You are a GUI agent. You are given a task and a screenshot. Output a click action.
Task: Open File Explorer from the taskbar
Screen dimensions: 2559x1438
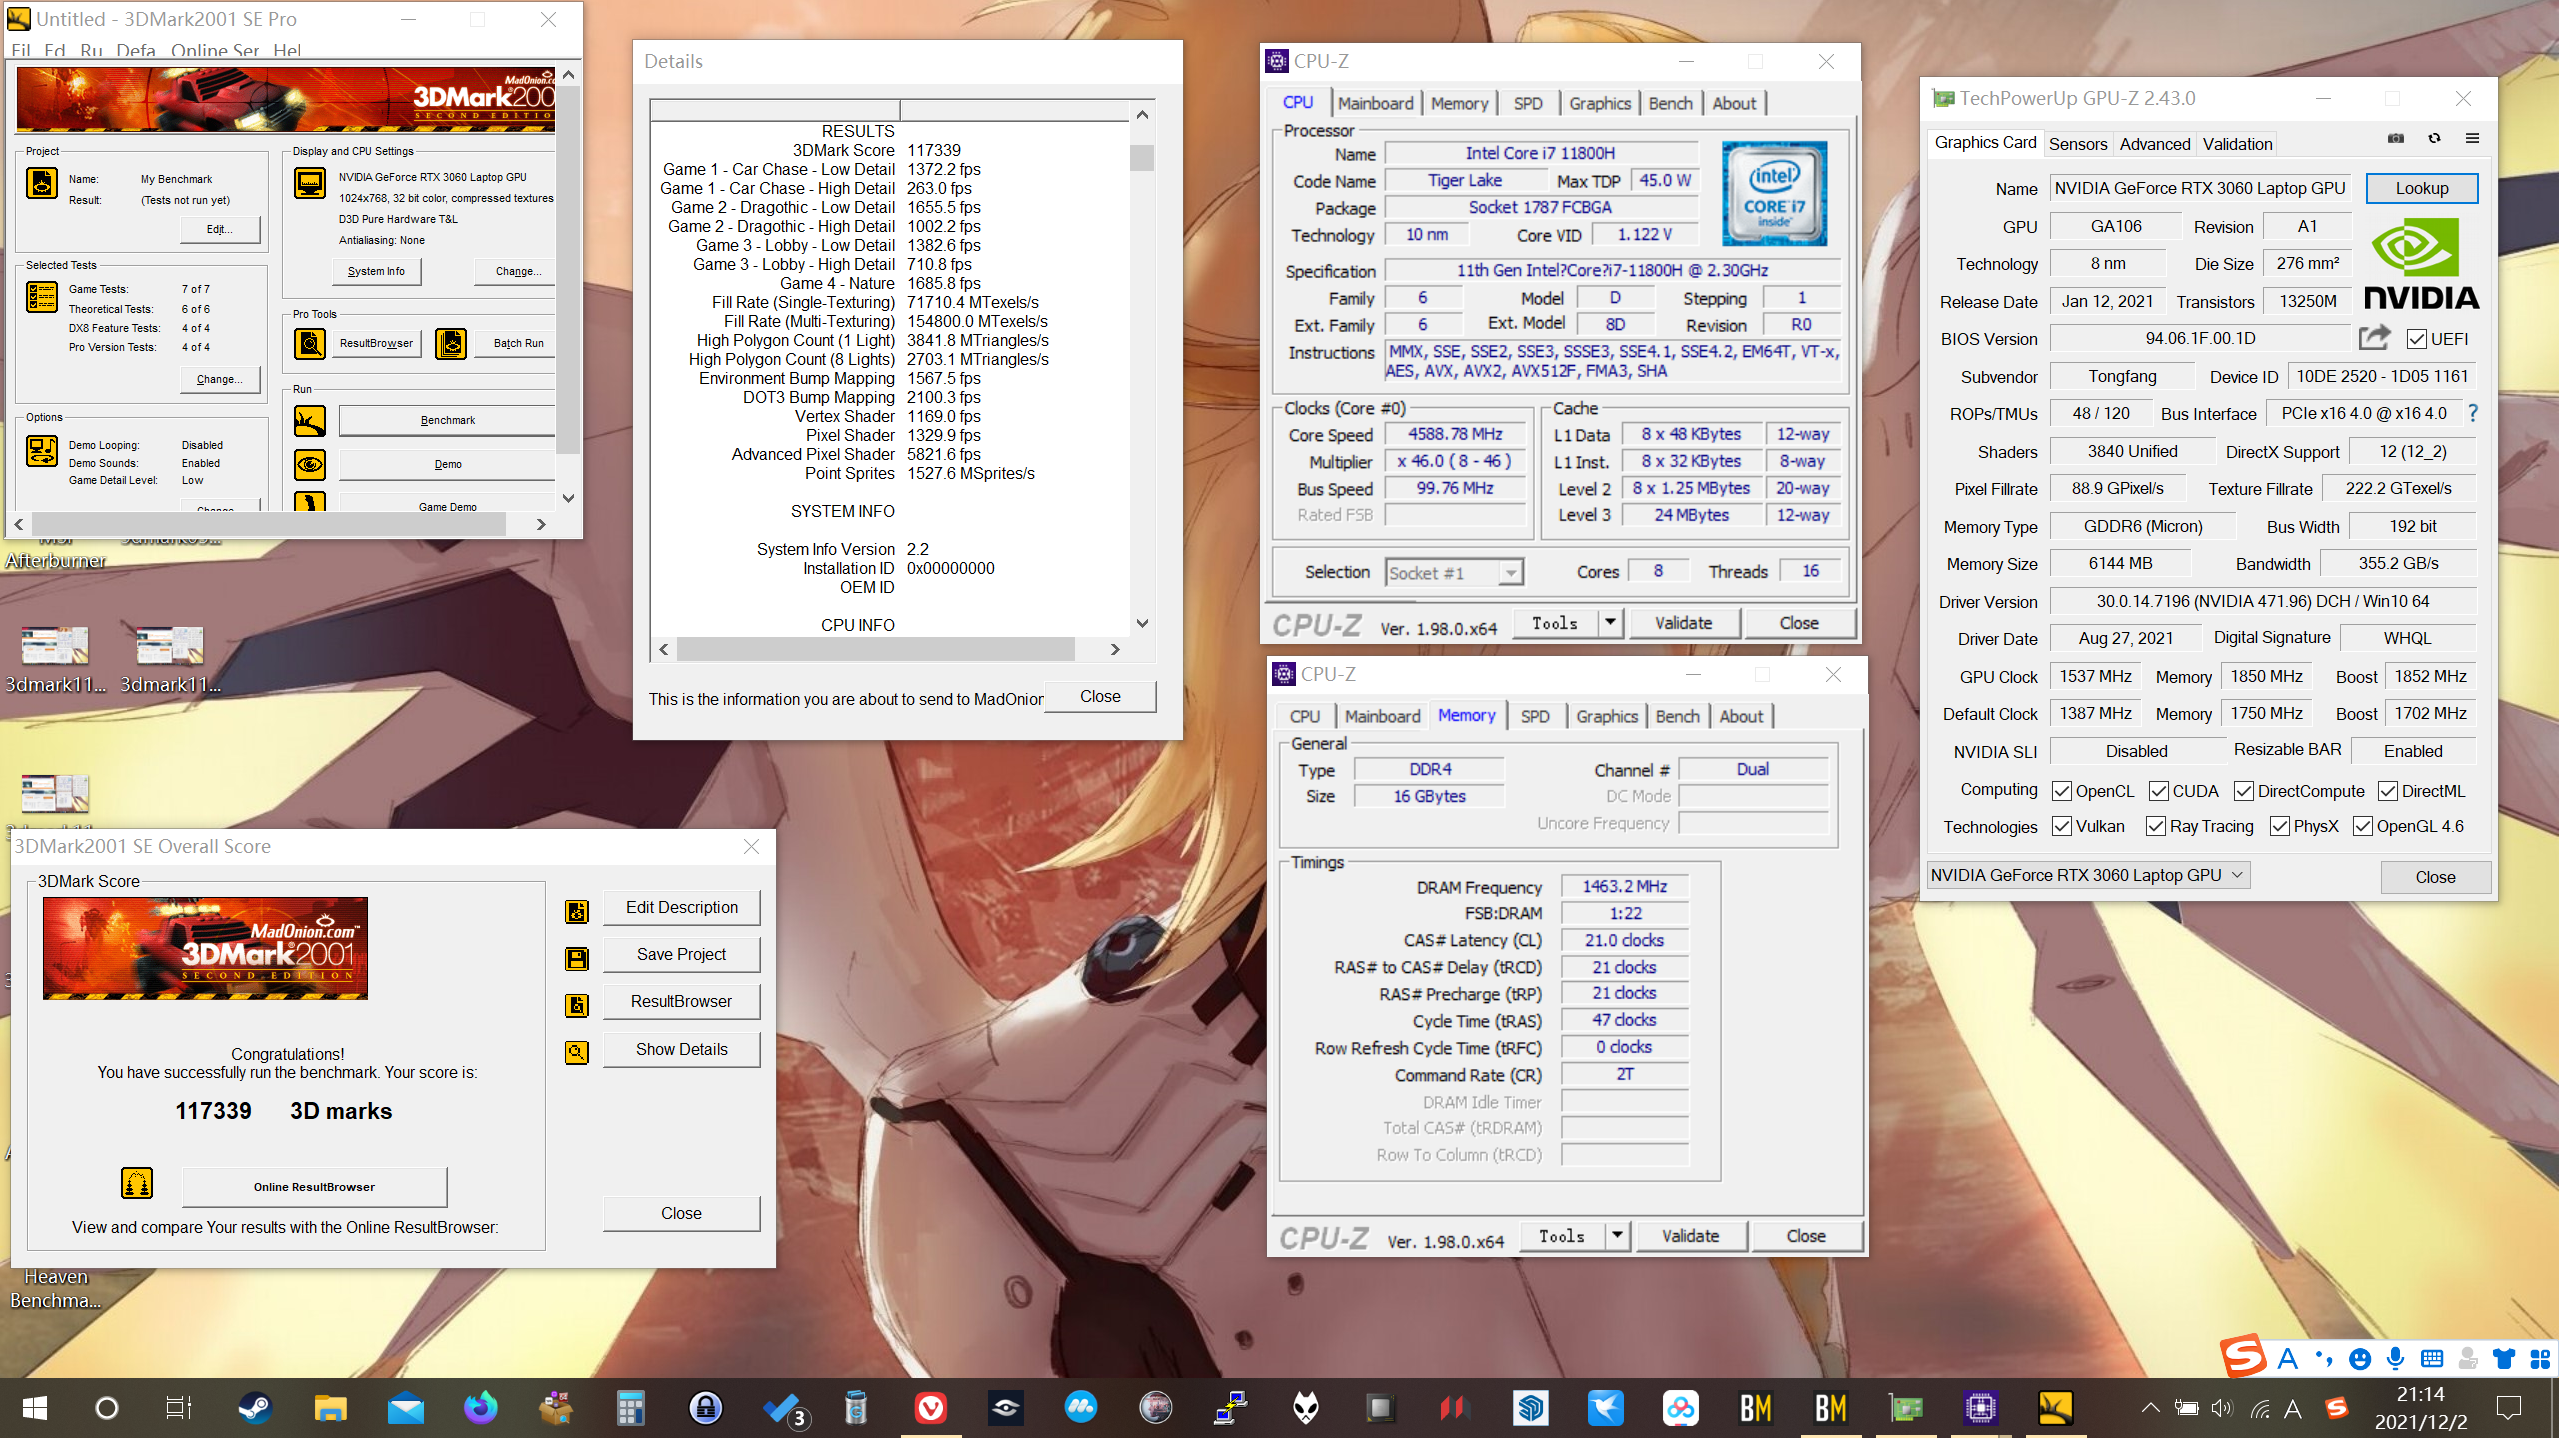click(330, 1408)
